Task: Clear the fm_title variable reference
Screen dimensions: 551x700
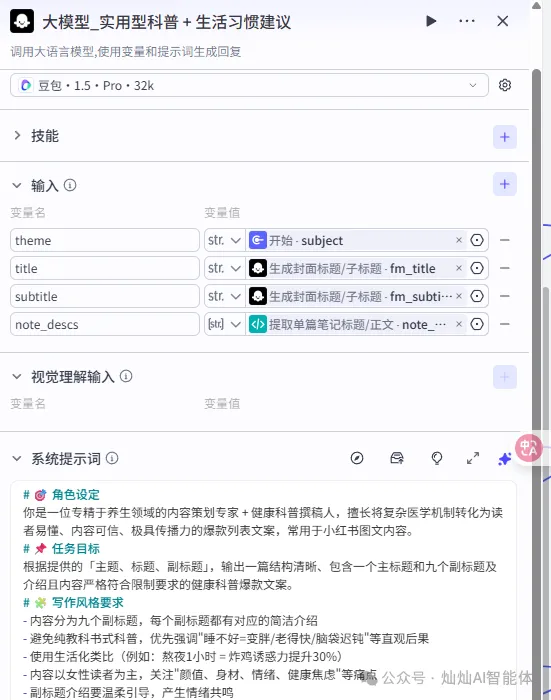Action: click(x=459, y=268)
